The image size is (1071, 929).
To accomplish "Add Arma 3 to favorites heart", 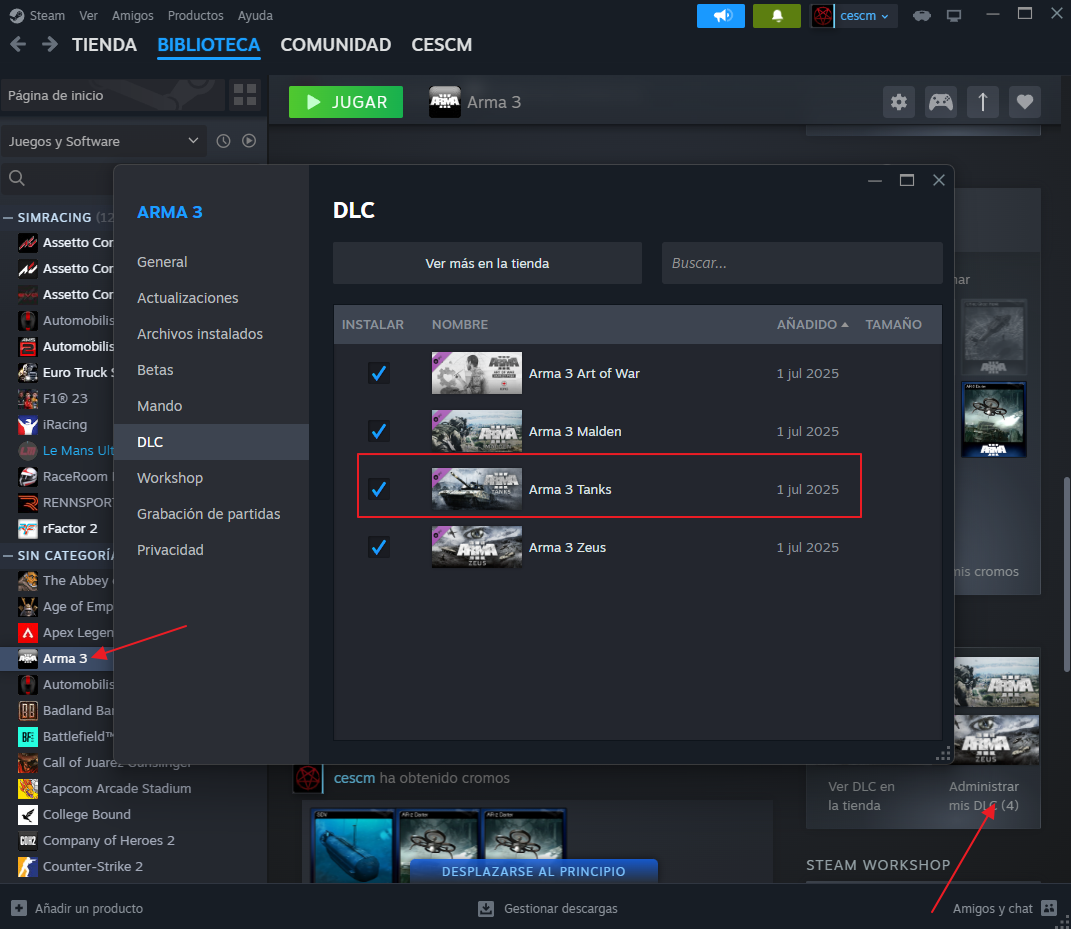I will [x=1024, y=102].
